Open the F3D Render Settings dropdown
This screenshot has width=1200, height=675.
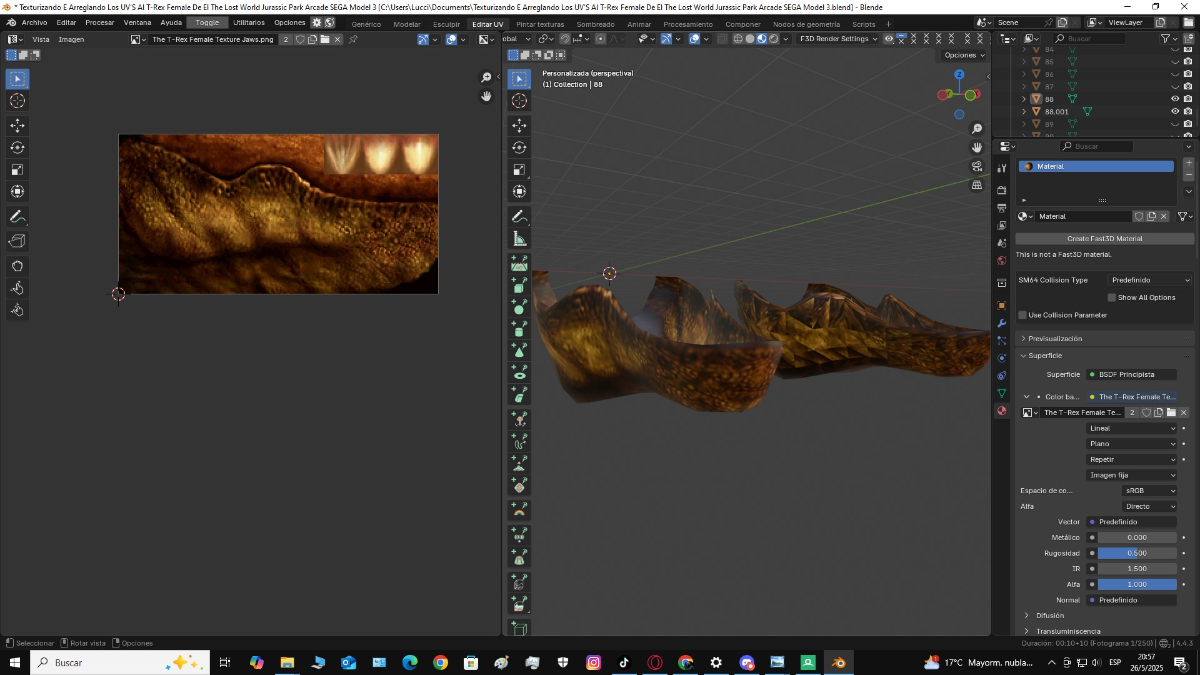click(838, 39)
